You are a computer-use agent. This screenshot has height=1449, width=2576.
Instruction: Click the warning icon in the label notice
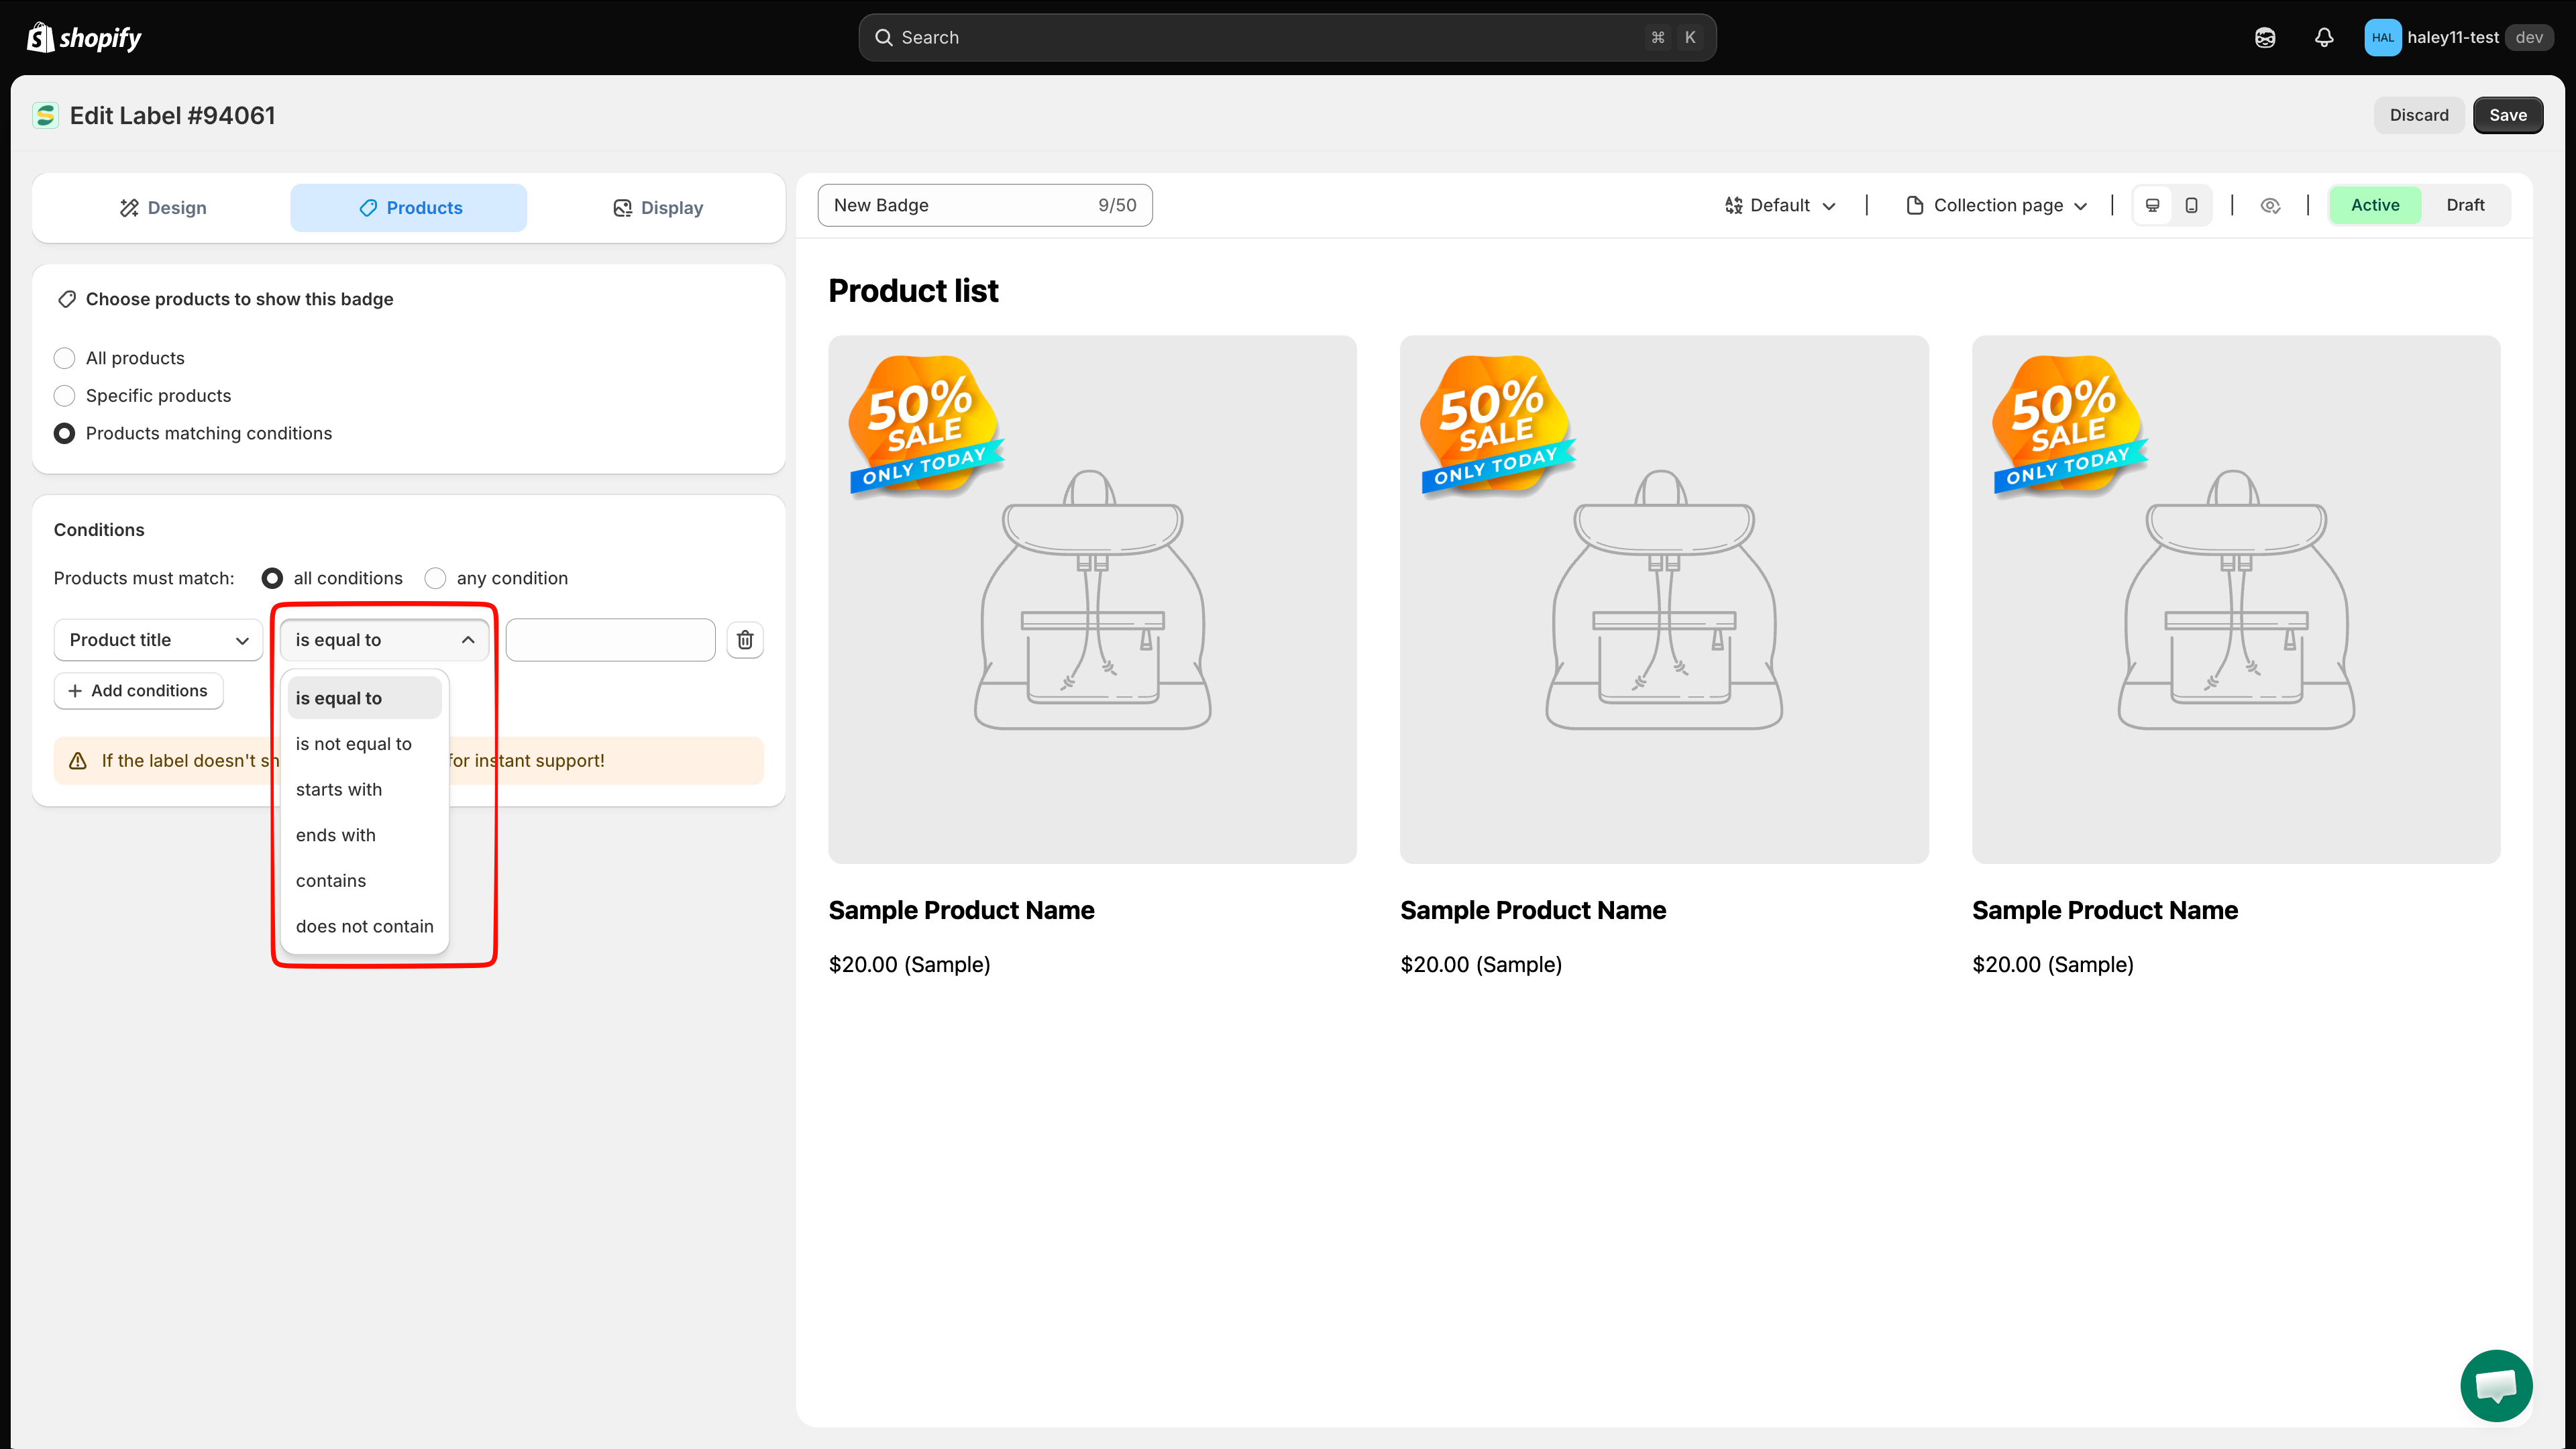(x=78, y=761)
